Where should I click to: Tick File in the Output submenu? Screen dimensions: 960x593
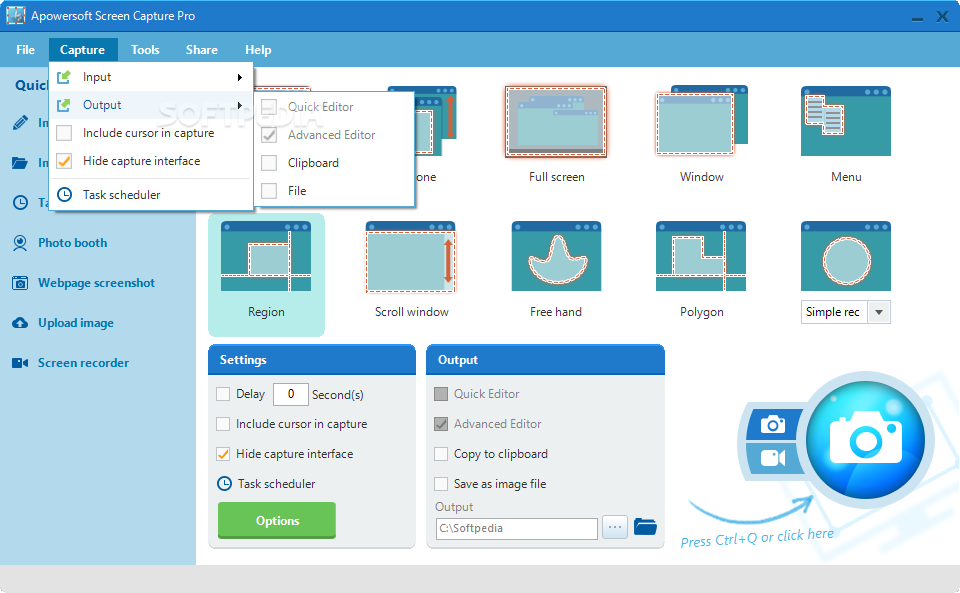269,191
